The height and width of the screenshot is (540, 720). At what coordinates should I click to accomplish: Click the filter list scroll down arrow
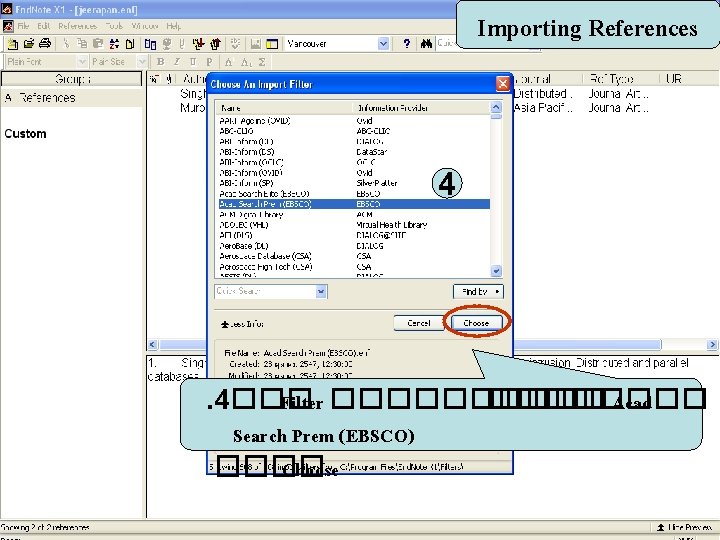pyautogui.click(x=496, y=271)
